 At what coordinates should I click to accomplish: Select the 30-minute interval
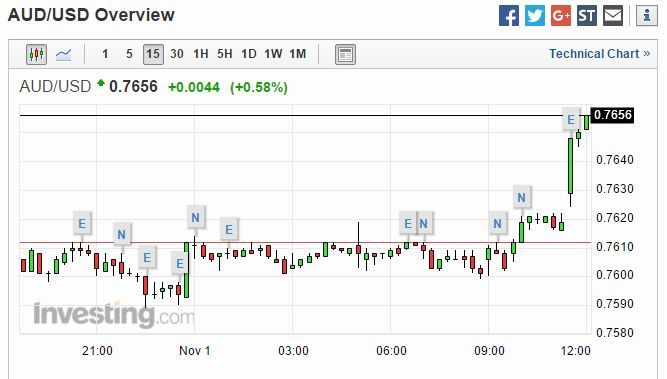click(177, 54)
